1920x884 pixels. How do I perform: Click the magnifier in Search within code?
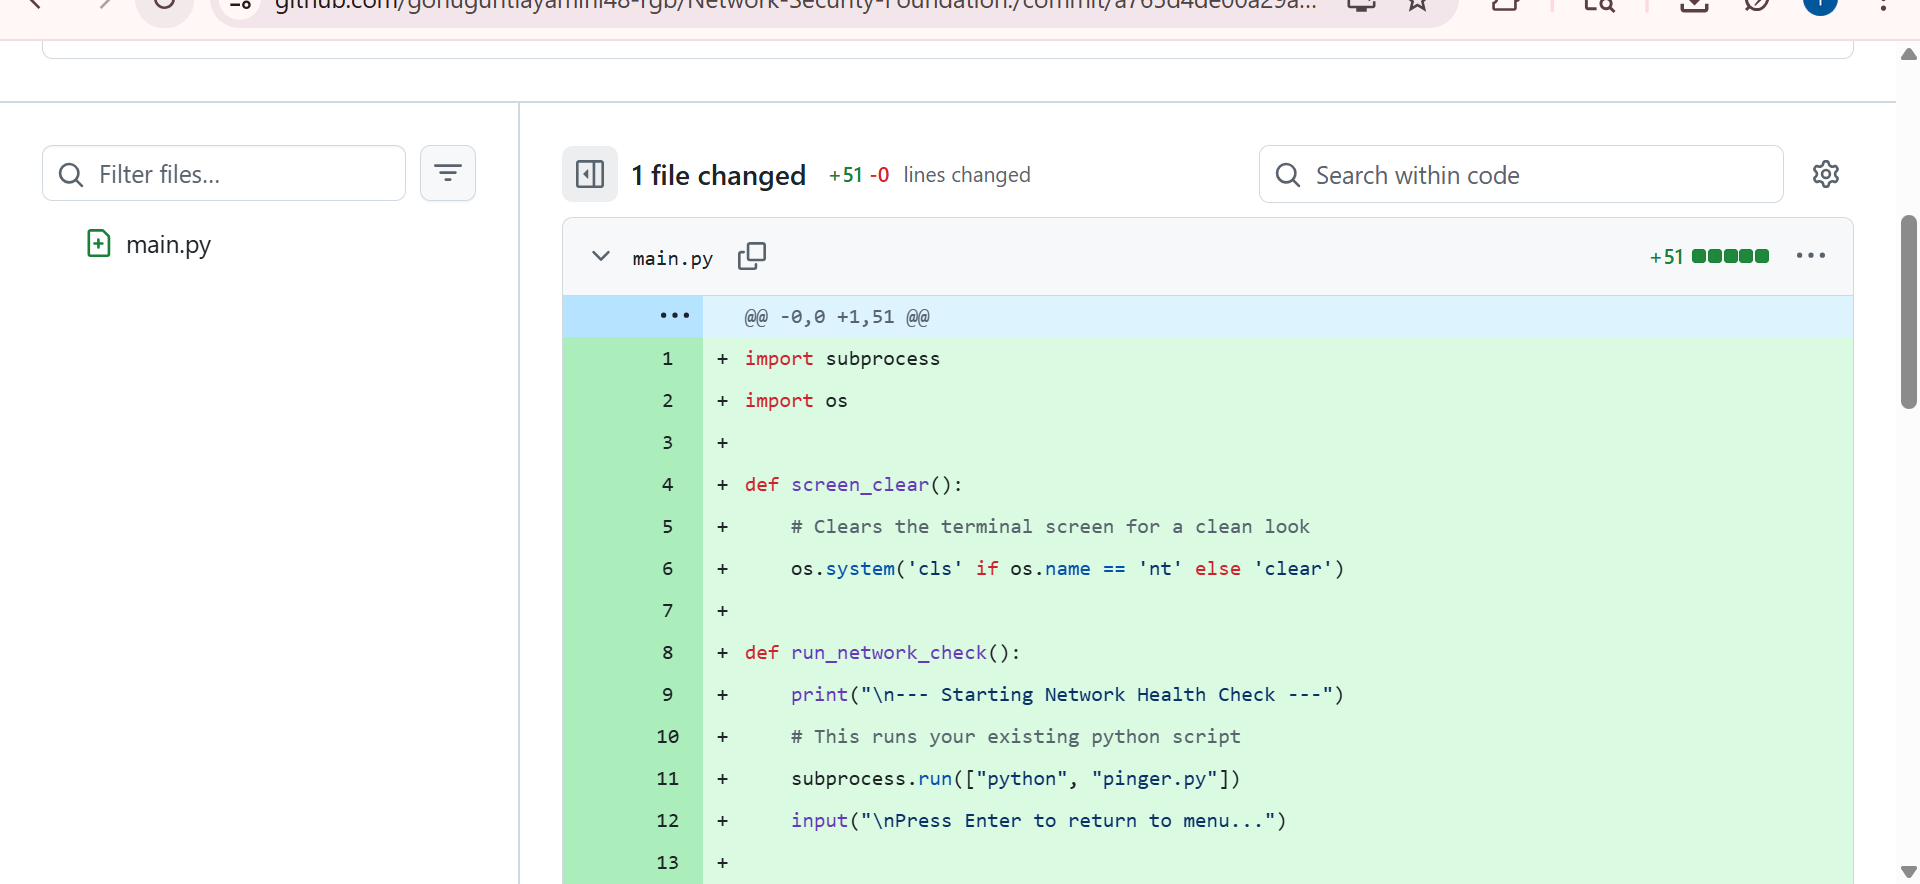click(1288, 175)
